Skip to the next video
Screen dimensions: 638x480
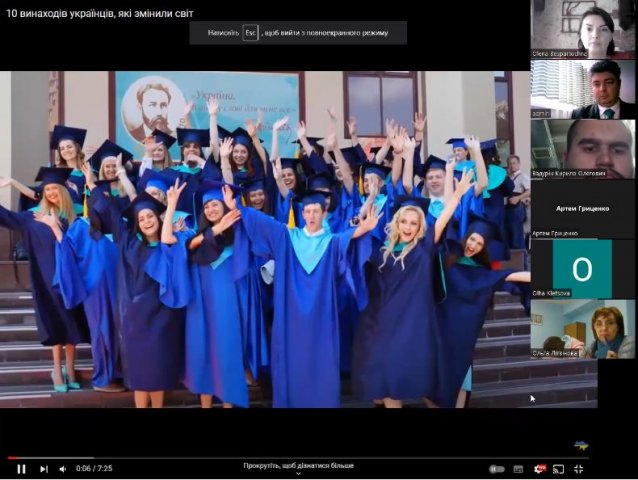tap(43, 468)
